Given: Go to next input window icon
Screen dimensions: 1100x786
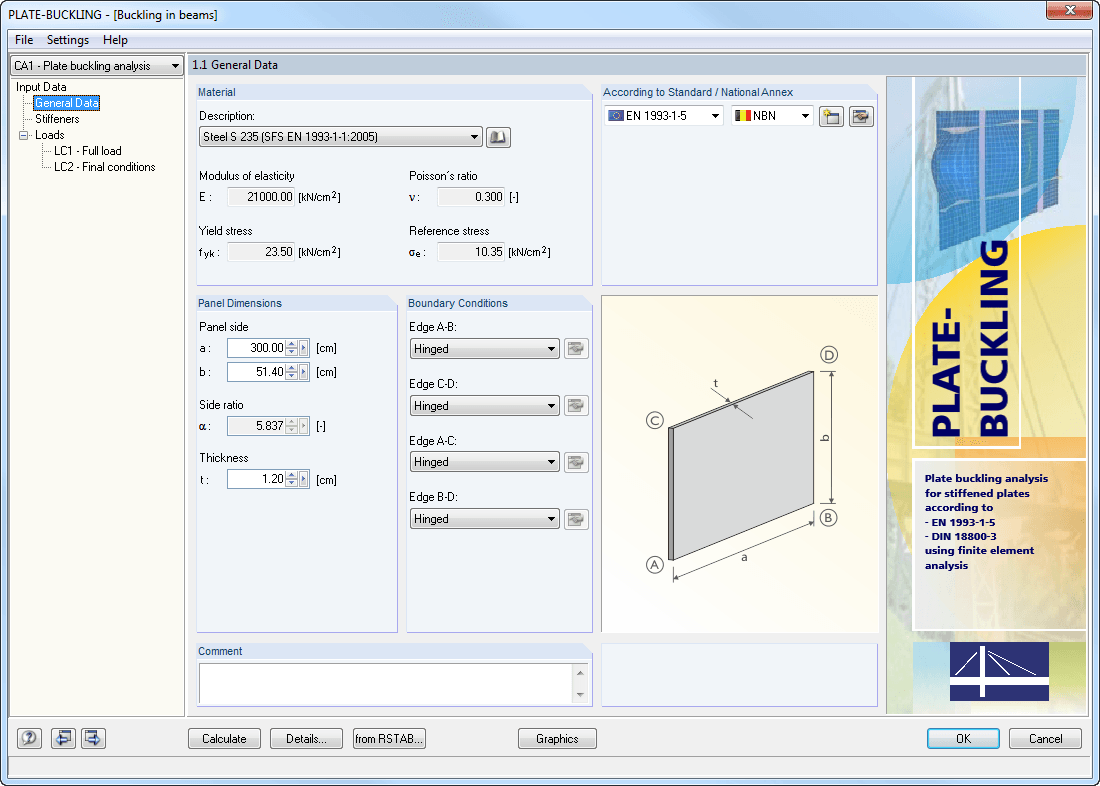Looking at the screenshot, I should 93,738.
